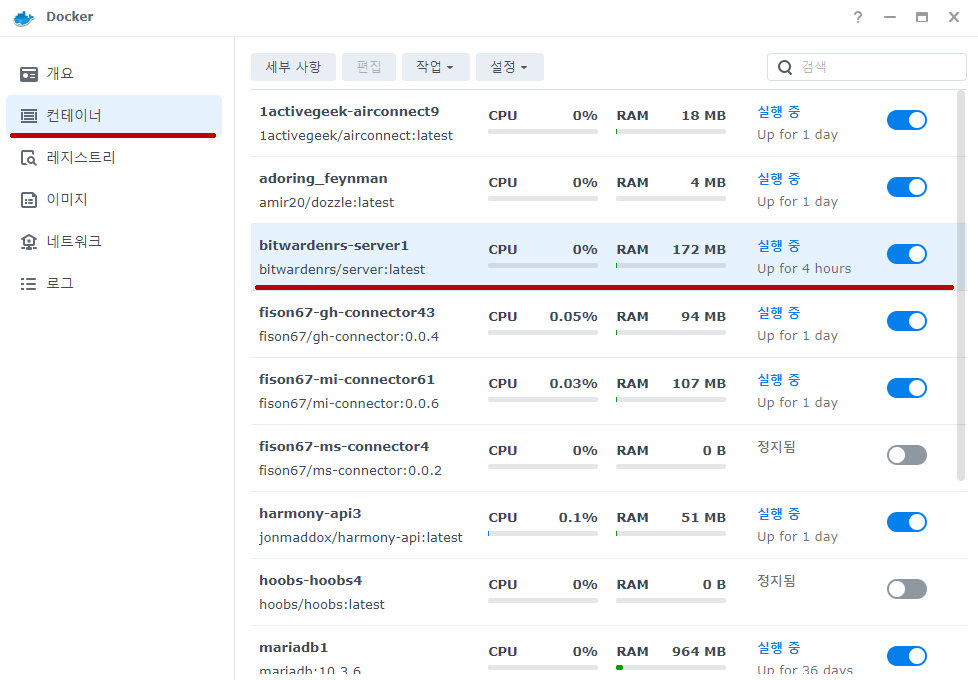Open the 설정 settings dropdown
Screen dimensions: 978x680
[x=510, y=67]
